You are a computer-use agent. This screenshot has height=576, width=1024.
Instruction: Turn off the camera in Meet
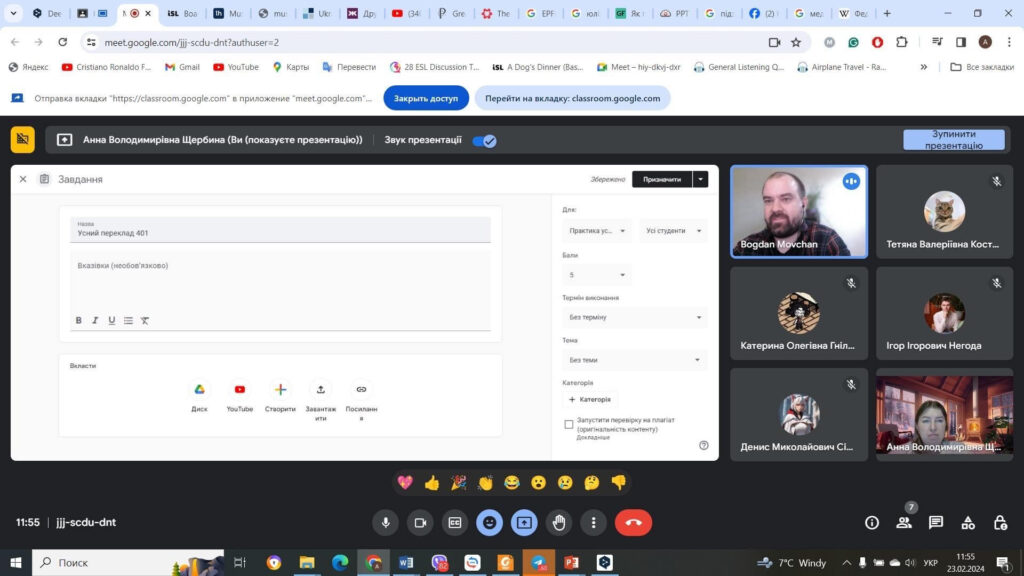(420, 522)
